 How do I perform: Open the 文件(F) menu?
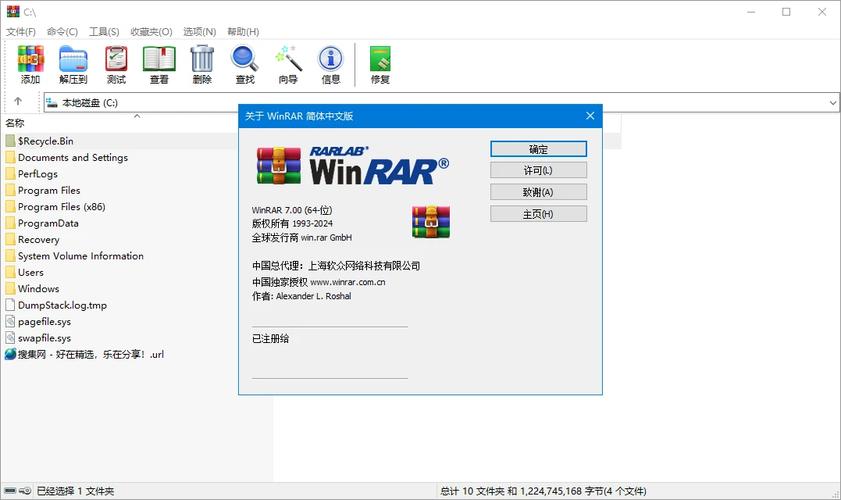(x=21, y=32)
